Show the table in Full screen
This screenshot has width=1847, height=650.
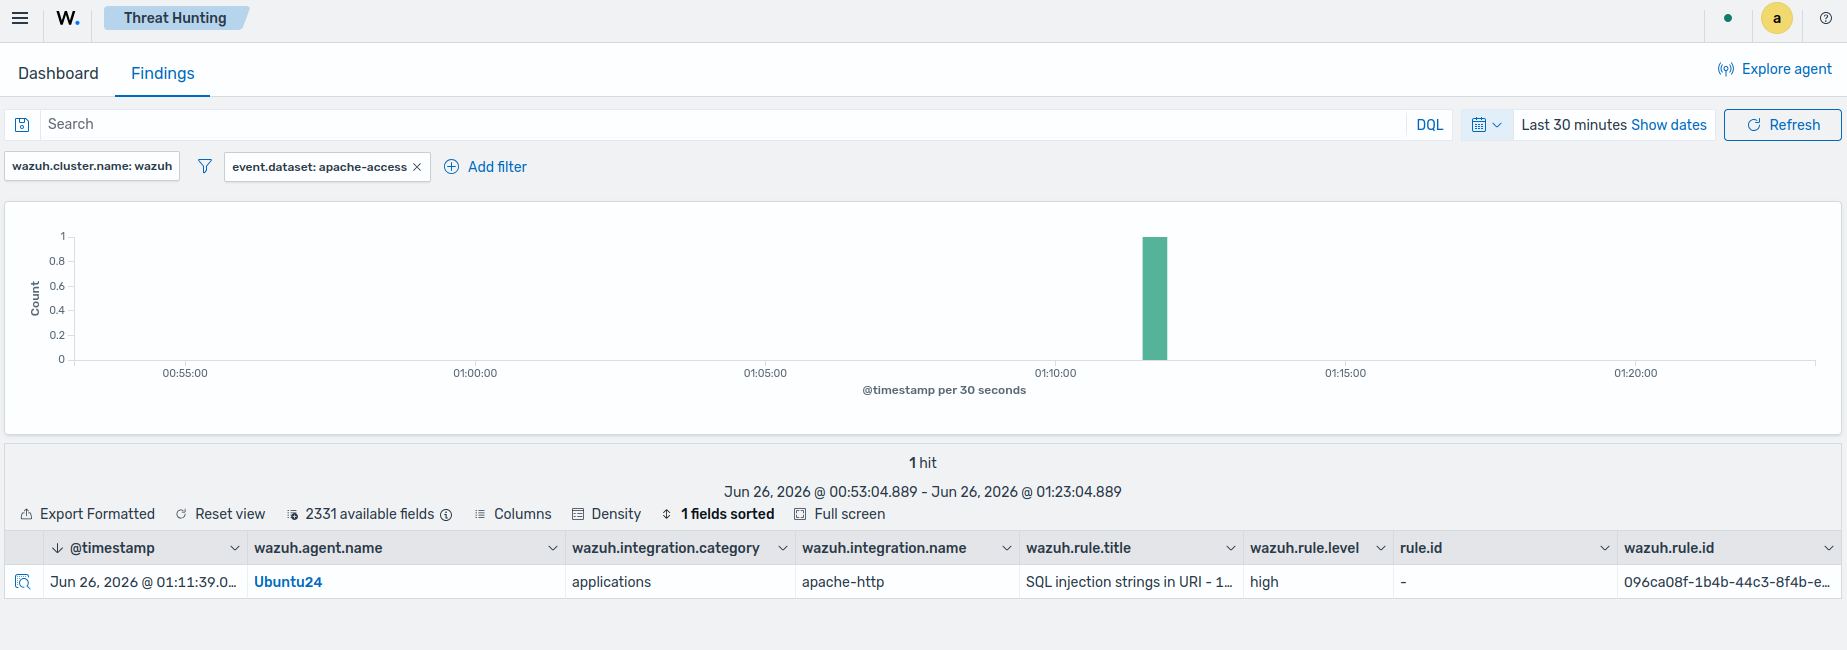(x=840, y=514)
